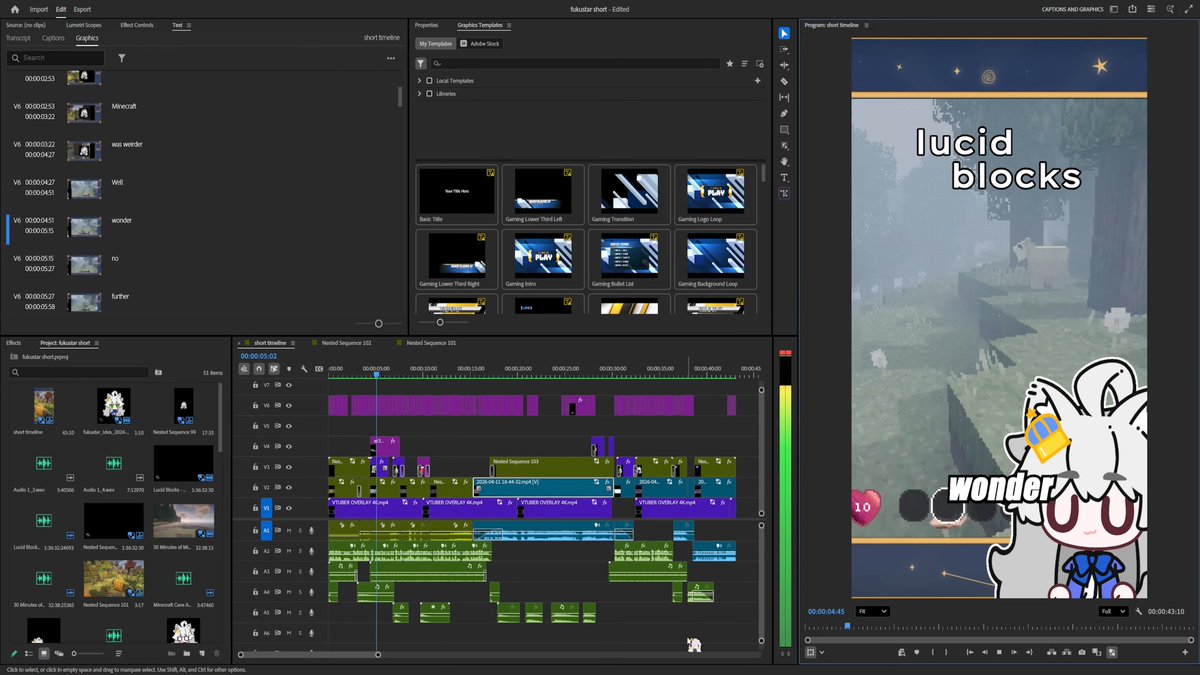This screenshot has width=1200, height=675.
Task: Select the Ripple Edit tool
Action: click(784, 65)
